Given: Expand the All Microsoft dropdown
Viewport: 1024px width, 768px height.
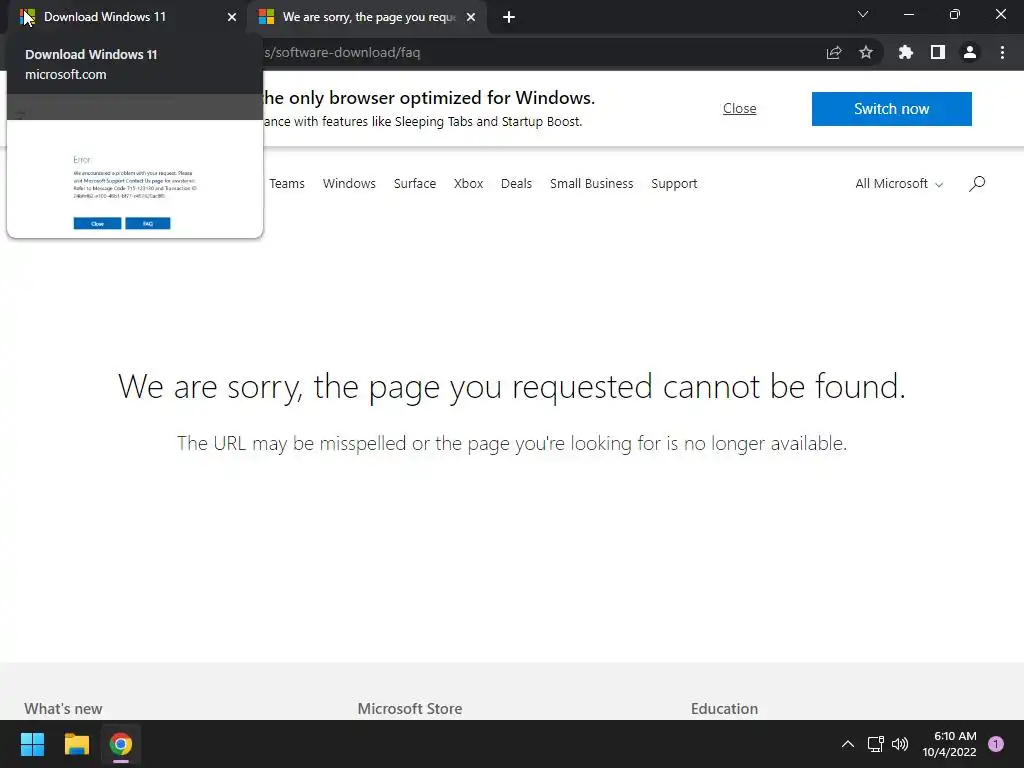Looking at the screenshot, I should pyautogui.click(x=899, y=184).
